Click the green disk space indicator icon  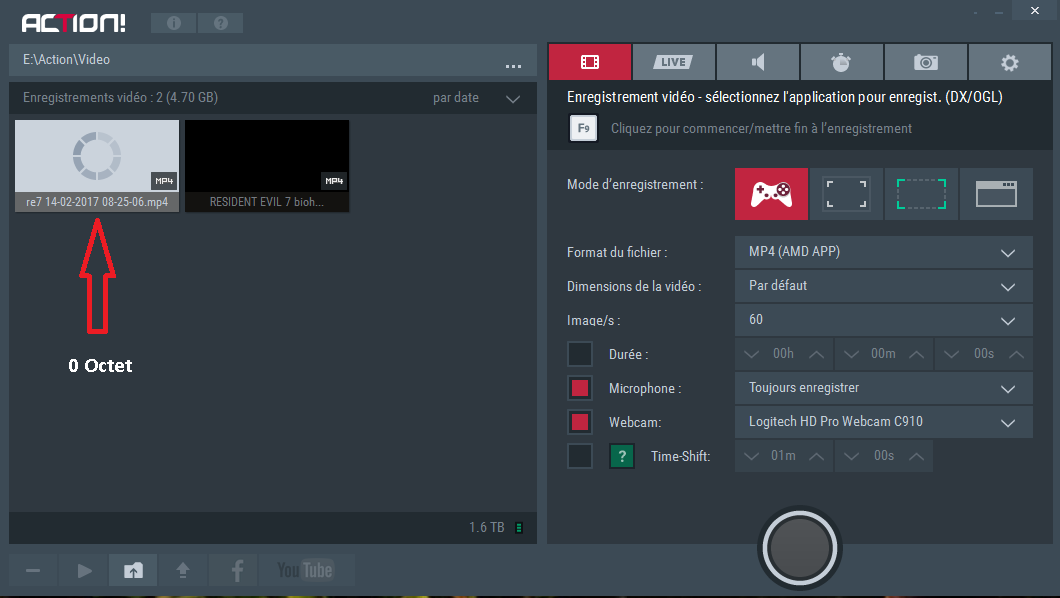519,528
